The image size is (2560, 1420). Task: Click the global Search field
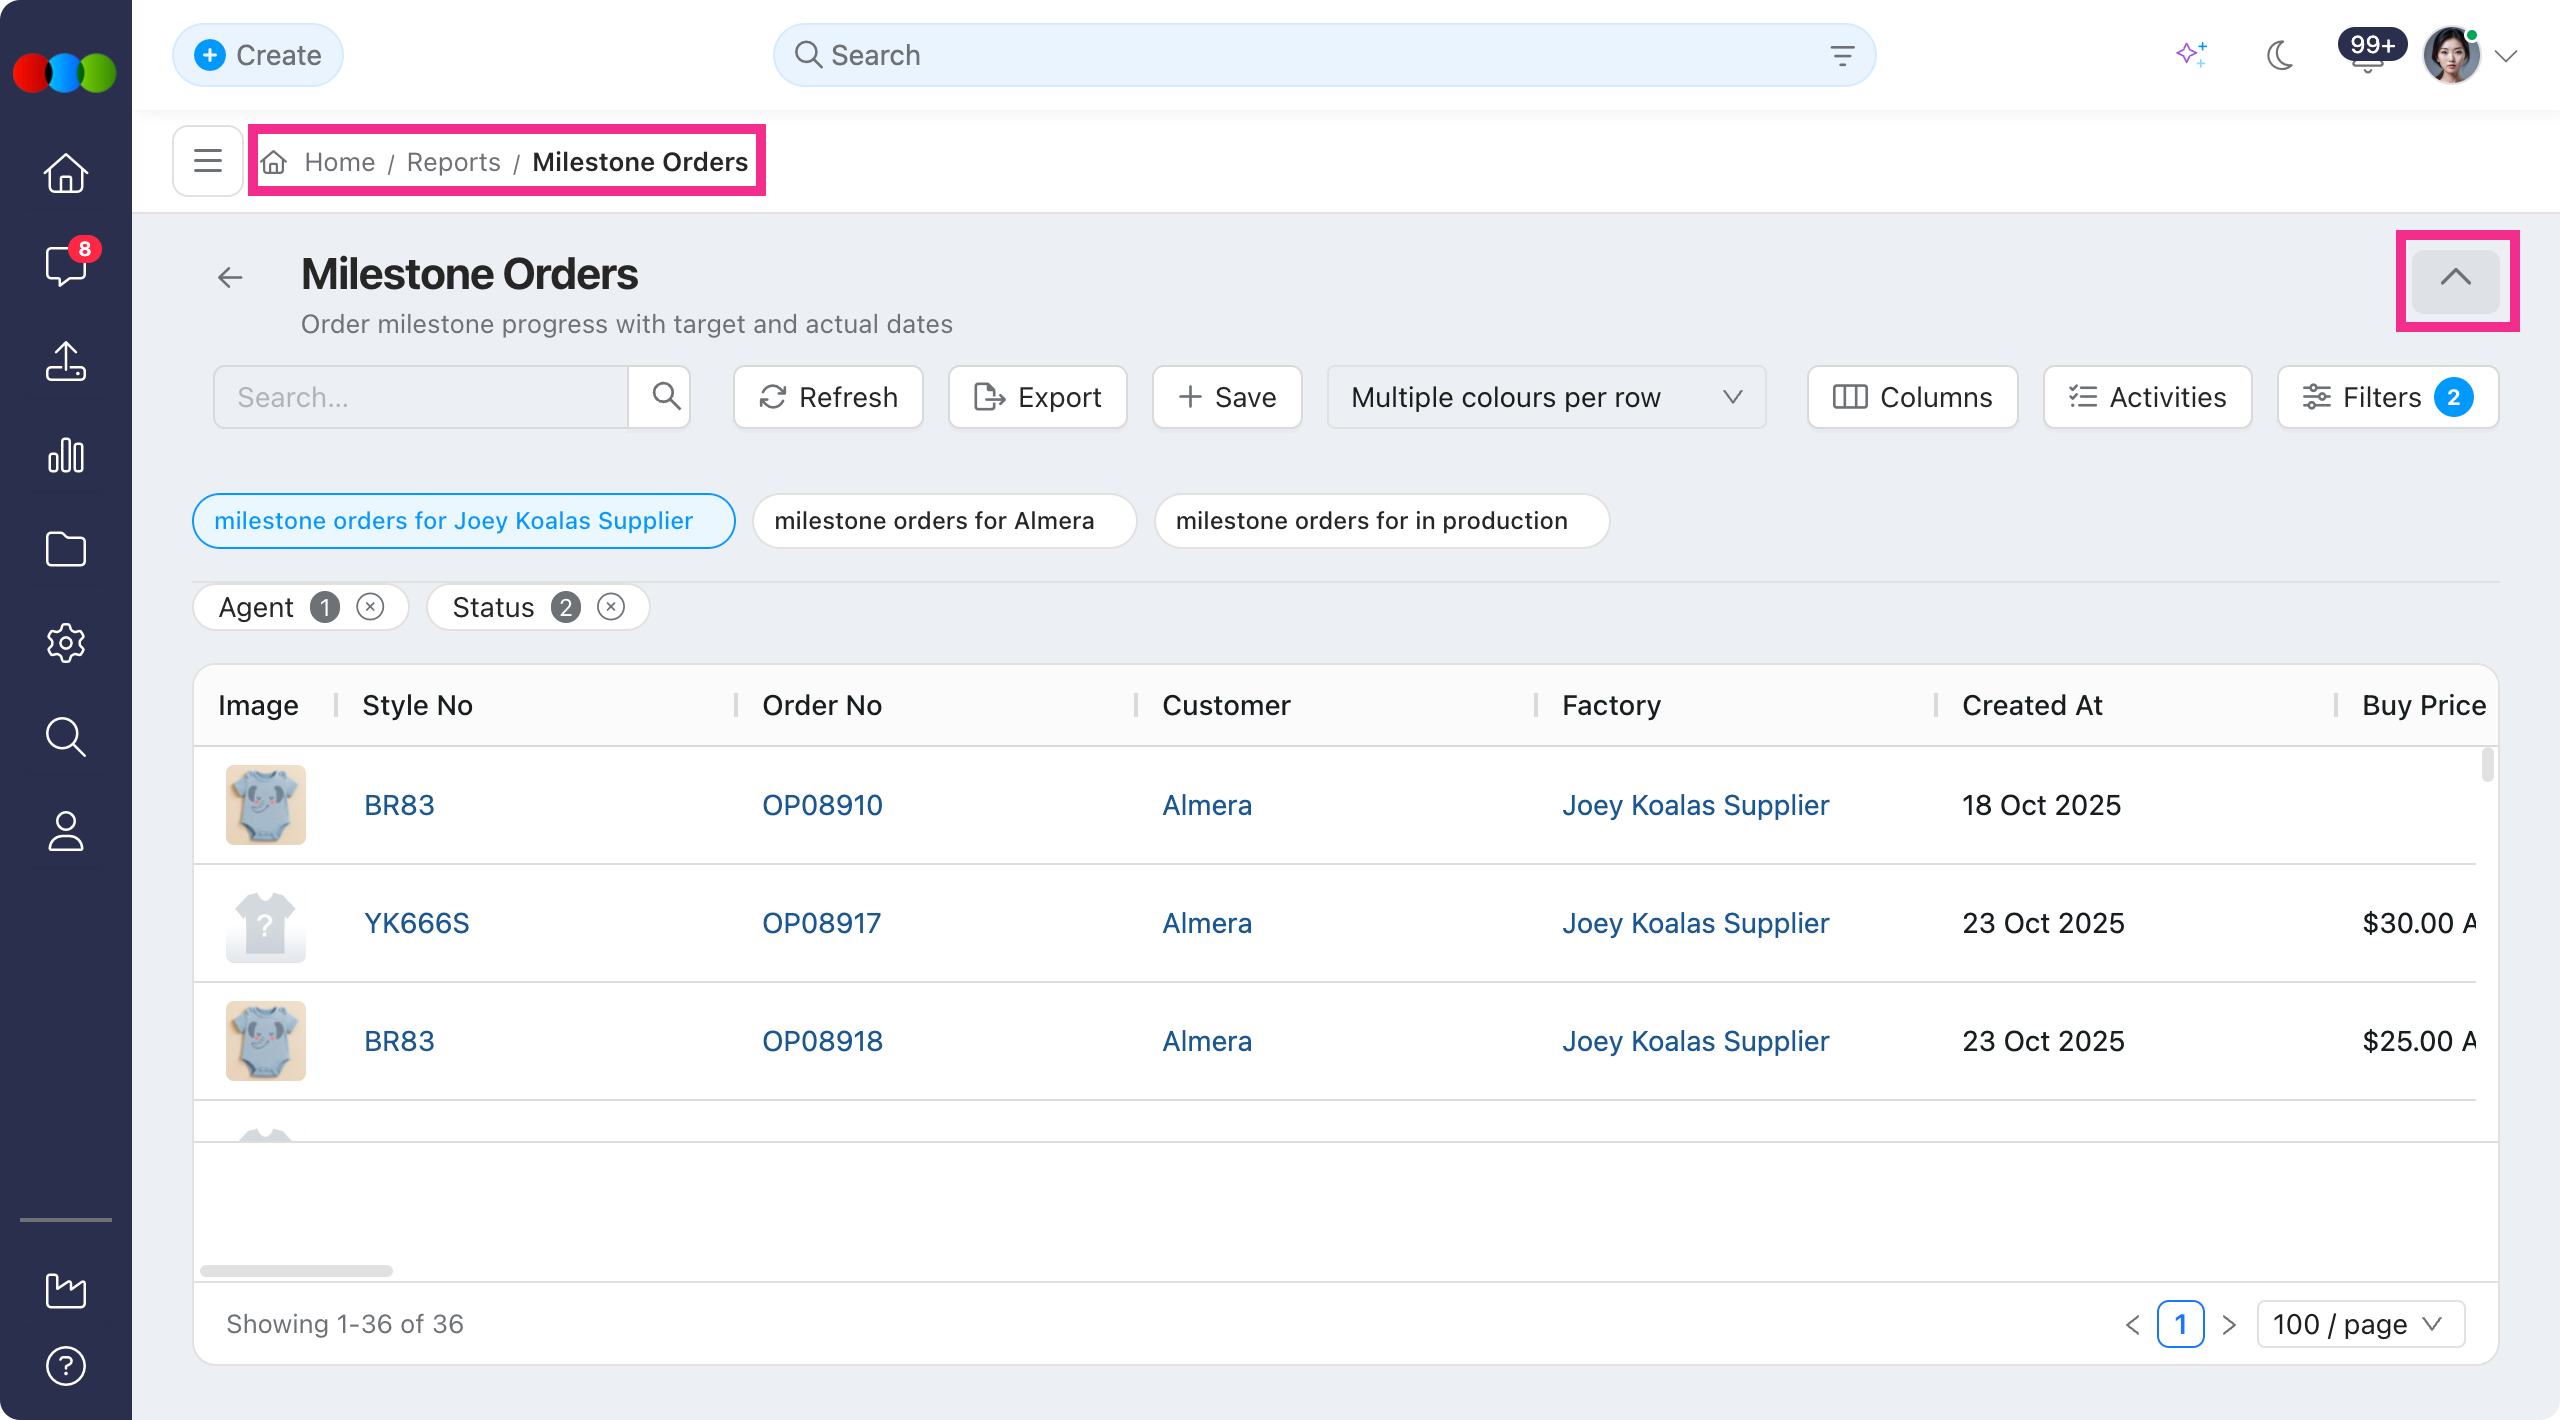[x=1324, y=55]
